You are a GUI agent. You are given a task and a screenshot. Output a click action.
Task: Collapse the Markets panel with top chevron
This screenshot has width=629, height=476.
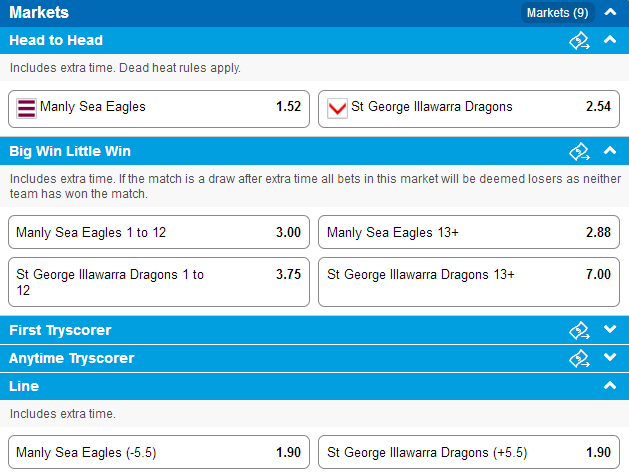610,12
